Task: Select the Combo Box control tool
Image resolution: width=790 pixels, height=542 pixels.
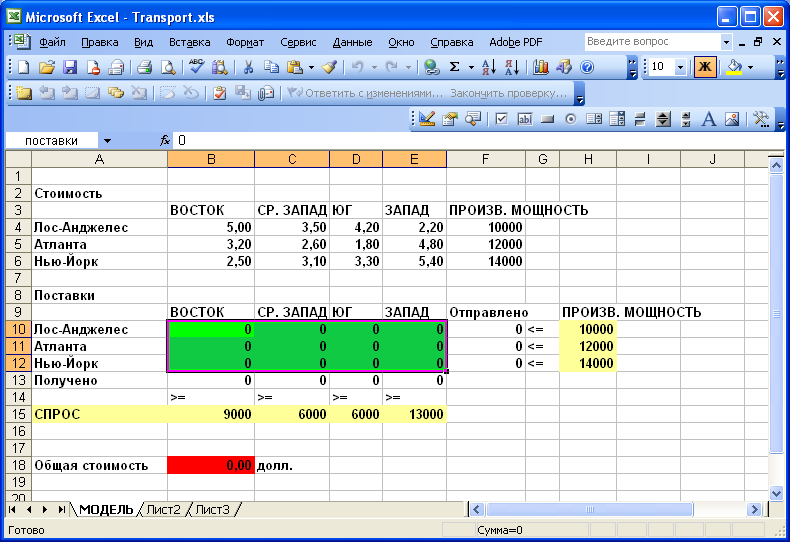Action: (x=617, y=119)
